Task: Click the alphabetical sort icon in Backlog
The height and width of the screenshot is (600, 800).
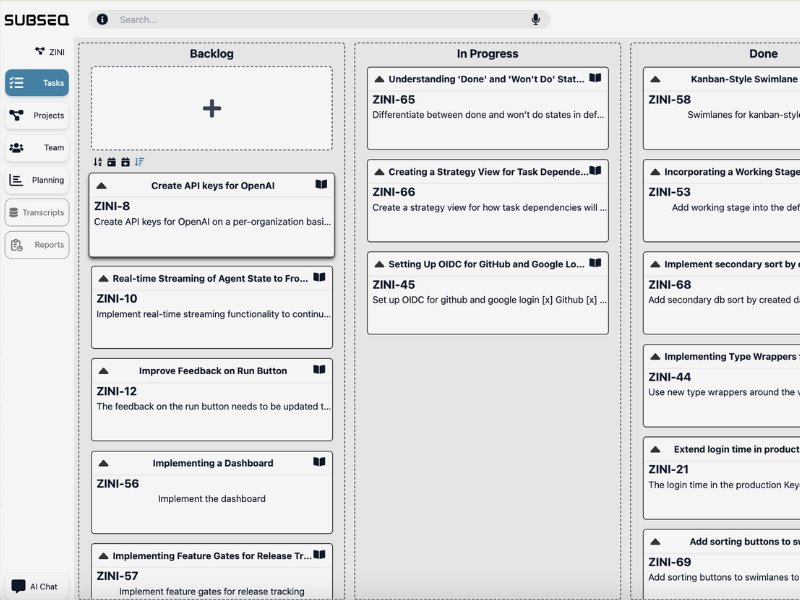Action: tap(98, 162)
